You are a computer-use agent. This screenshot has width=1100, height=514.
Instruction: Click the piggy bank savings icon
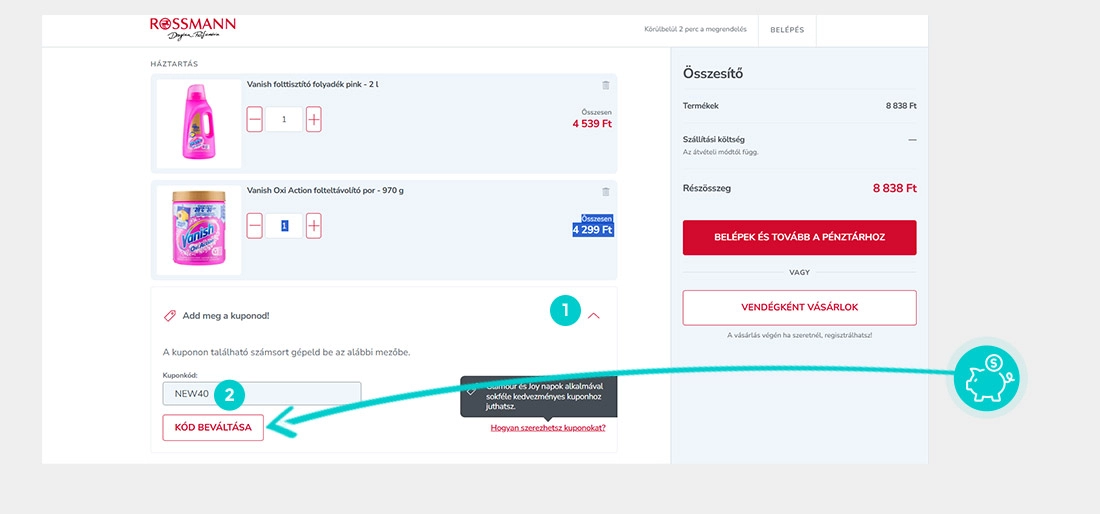(986, 379)
